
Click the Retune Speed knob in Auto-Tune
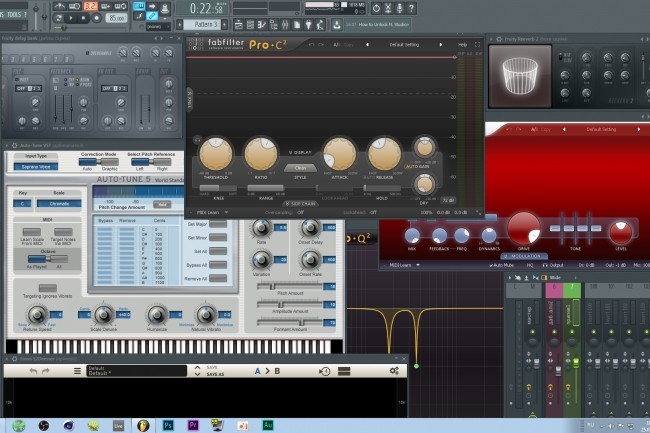[38, 314]
